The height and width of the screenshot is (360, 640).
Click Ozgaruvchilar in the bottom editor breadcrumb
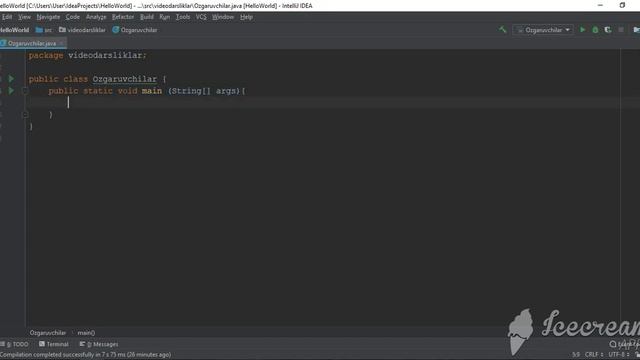47,333
